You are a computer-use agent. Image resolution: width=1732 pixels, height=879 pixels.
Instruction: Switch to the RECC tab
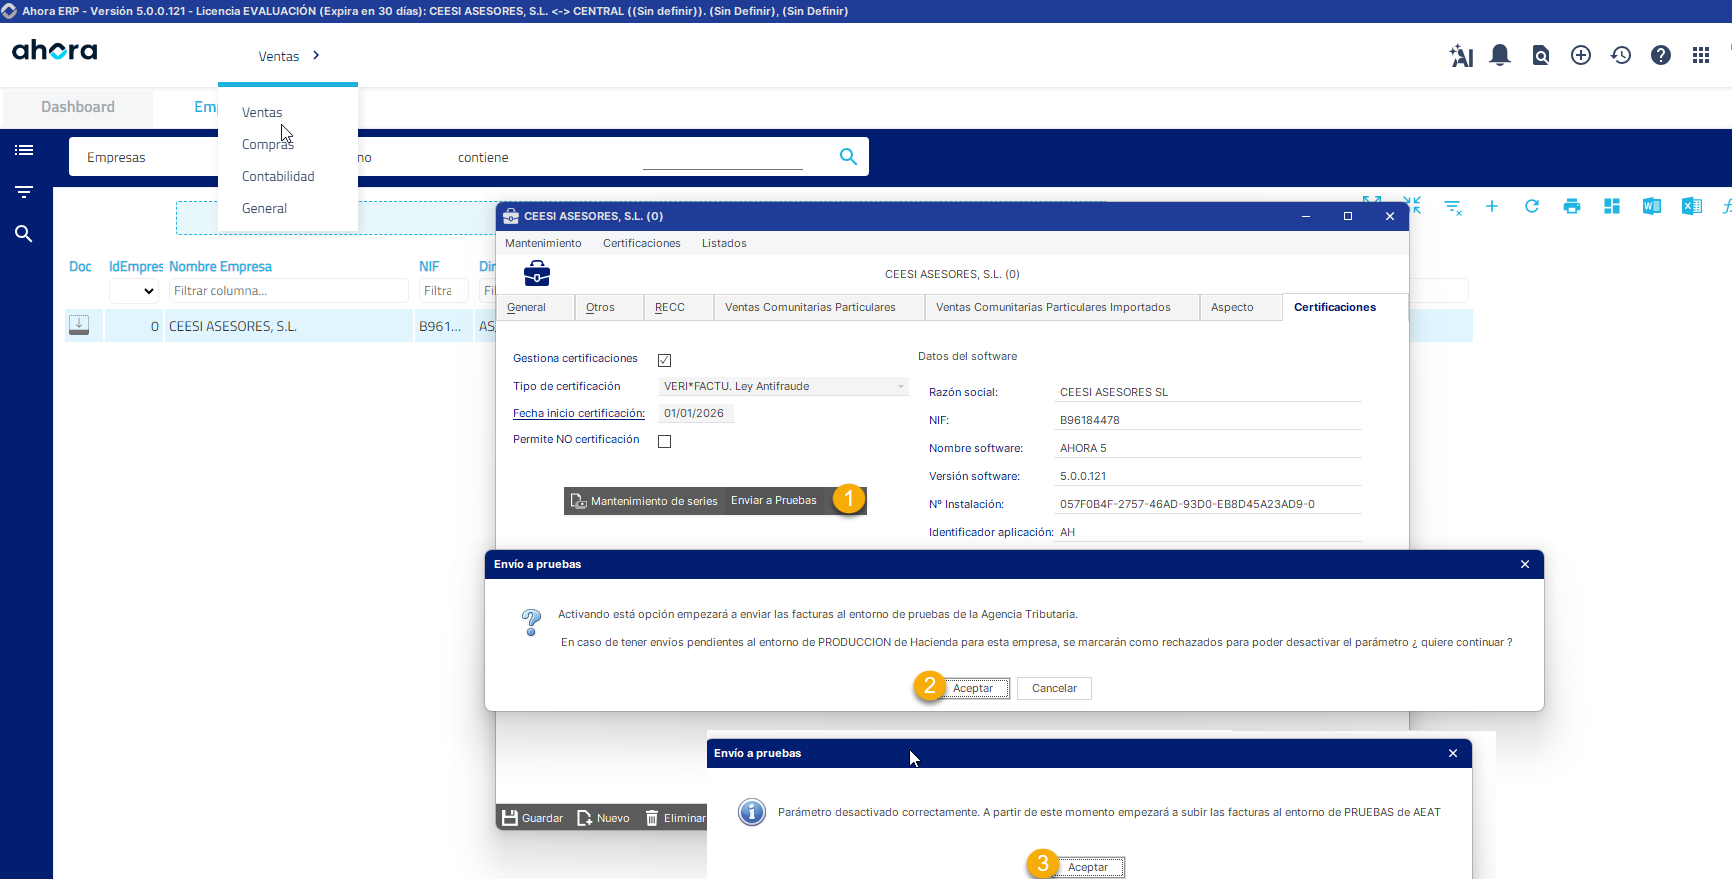click(x=678, y=307)
